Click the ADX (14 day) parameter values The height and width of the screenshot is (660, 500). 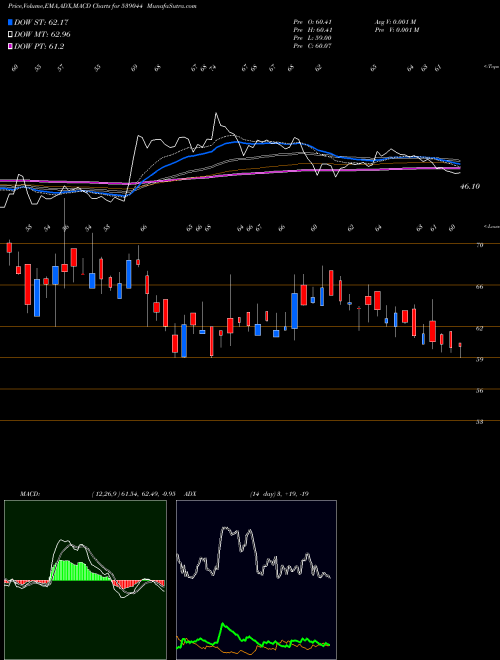(279, 494)
